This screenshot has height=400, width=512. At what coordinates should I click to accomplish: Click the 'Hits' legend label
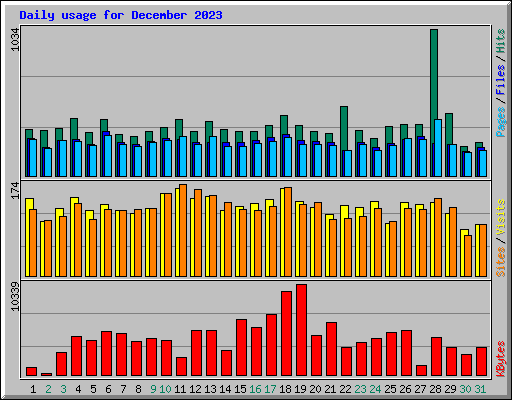coord(501,41)
